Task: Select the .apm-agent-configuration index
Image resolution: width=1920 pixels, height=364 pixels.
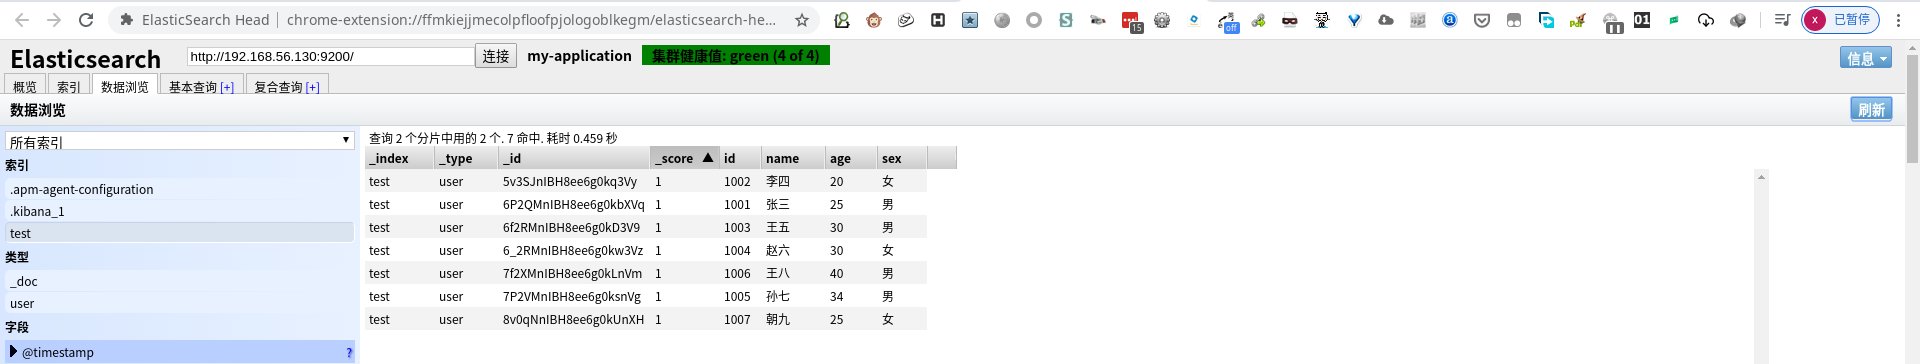Action: coord(180,189)
